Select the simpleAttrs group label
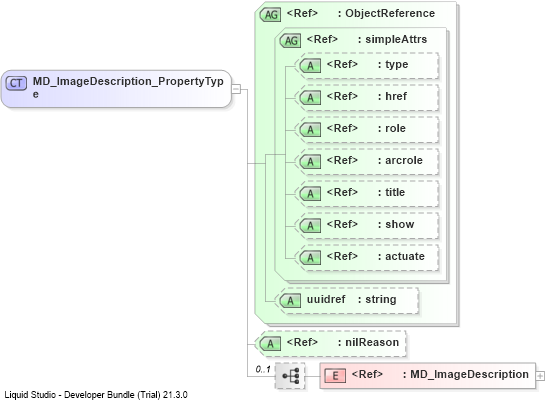This screenshot has height=400, width=545. [392, 39]
